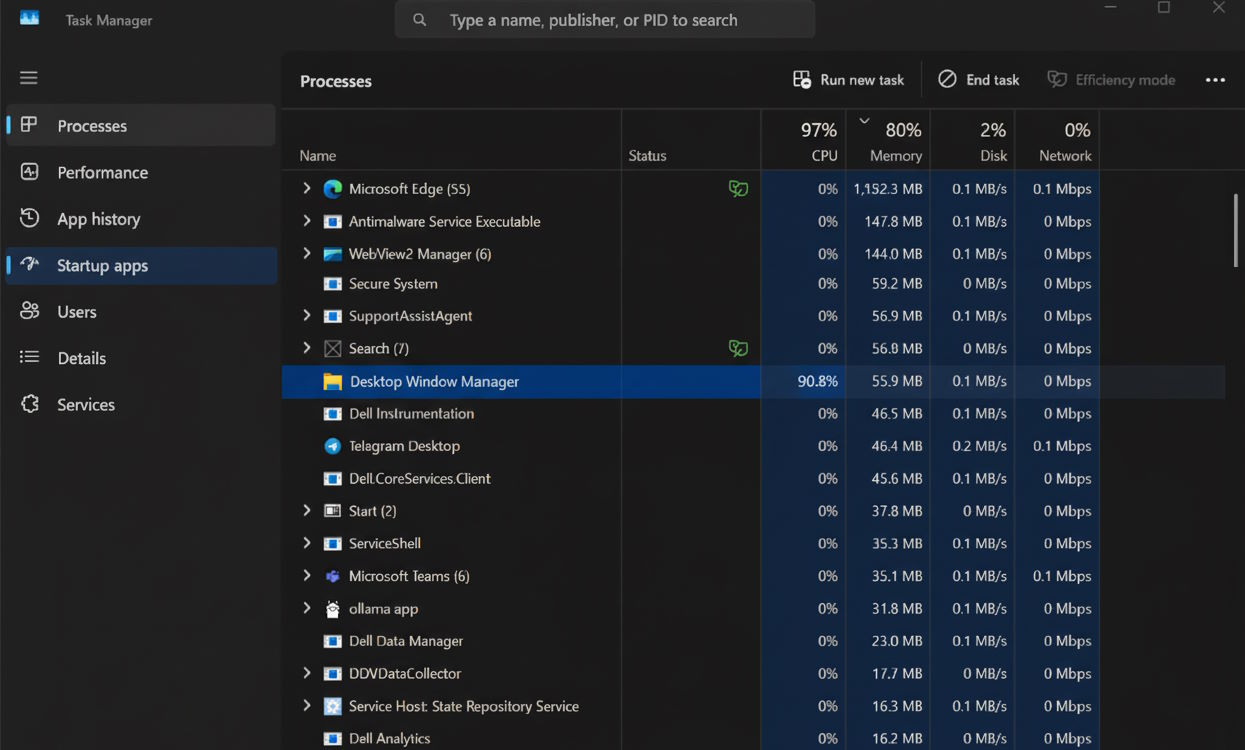Click Edge's green efficiency leaf status icon
The width and height of the screenshot is (1245, 750).
point(738,189)
